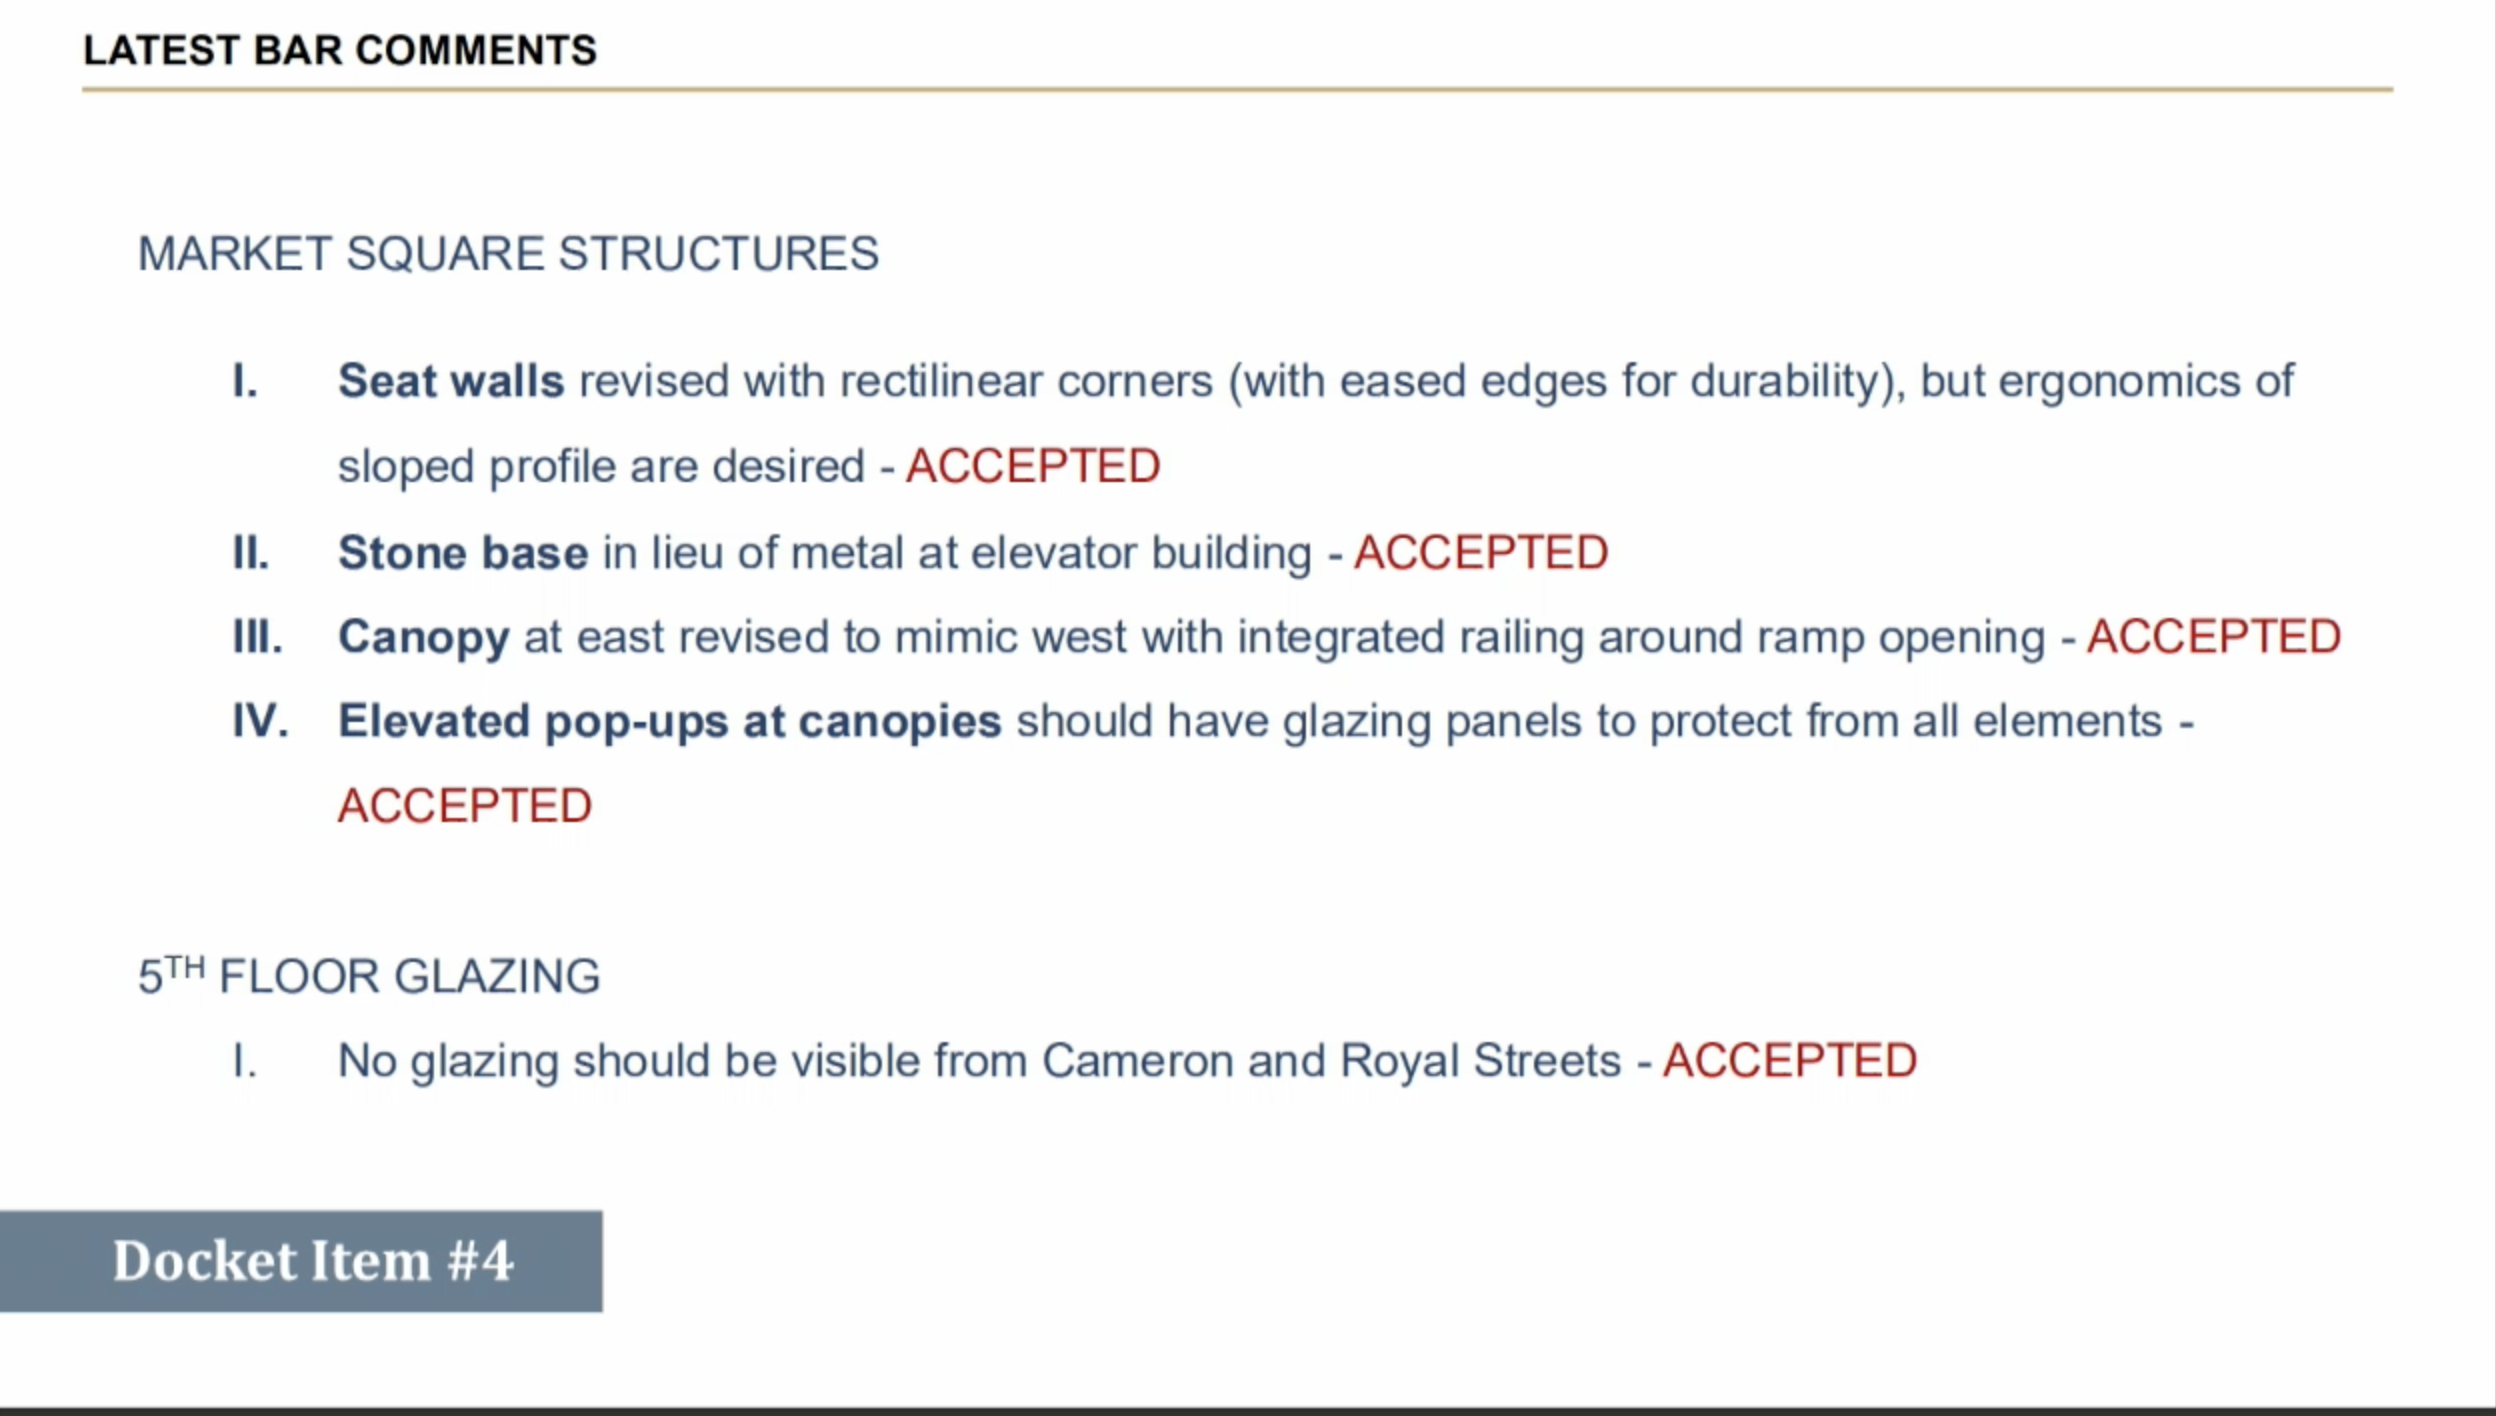Click the bold "Stone base" text

click(463, 553)
